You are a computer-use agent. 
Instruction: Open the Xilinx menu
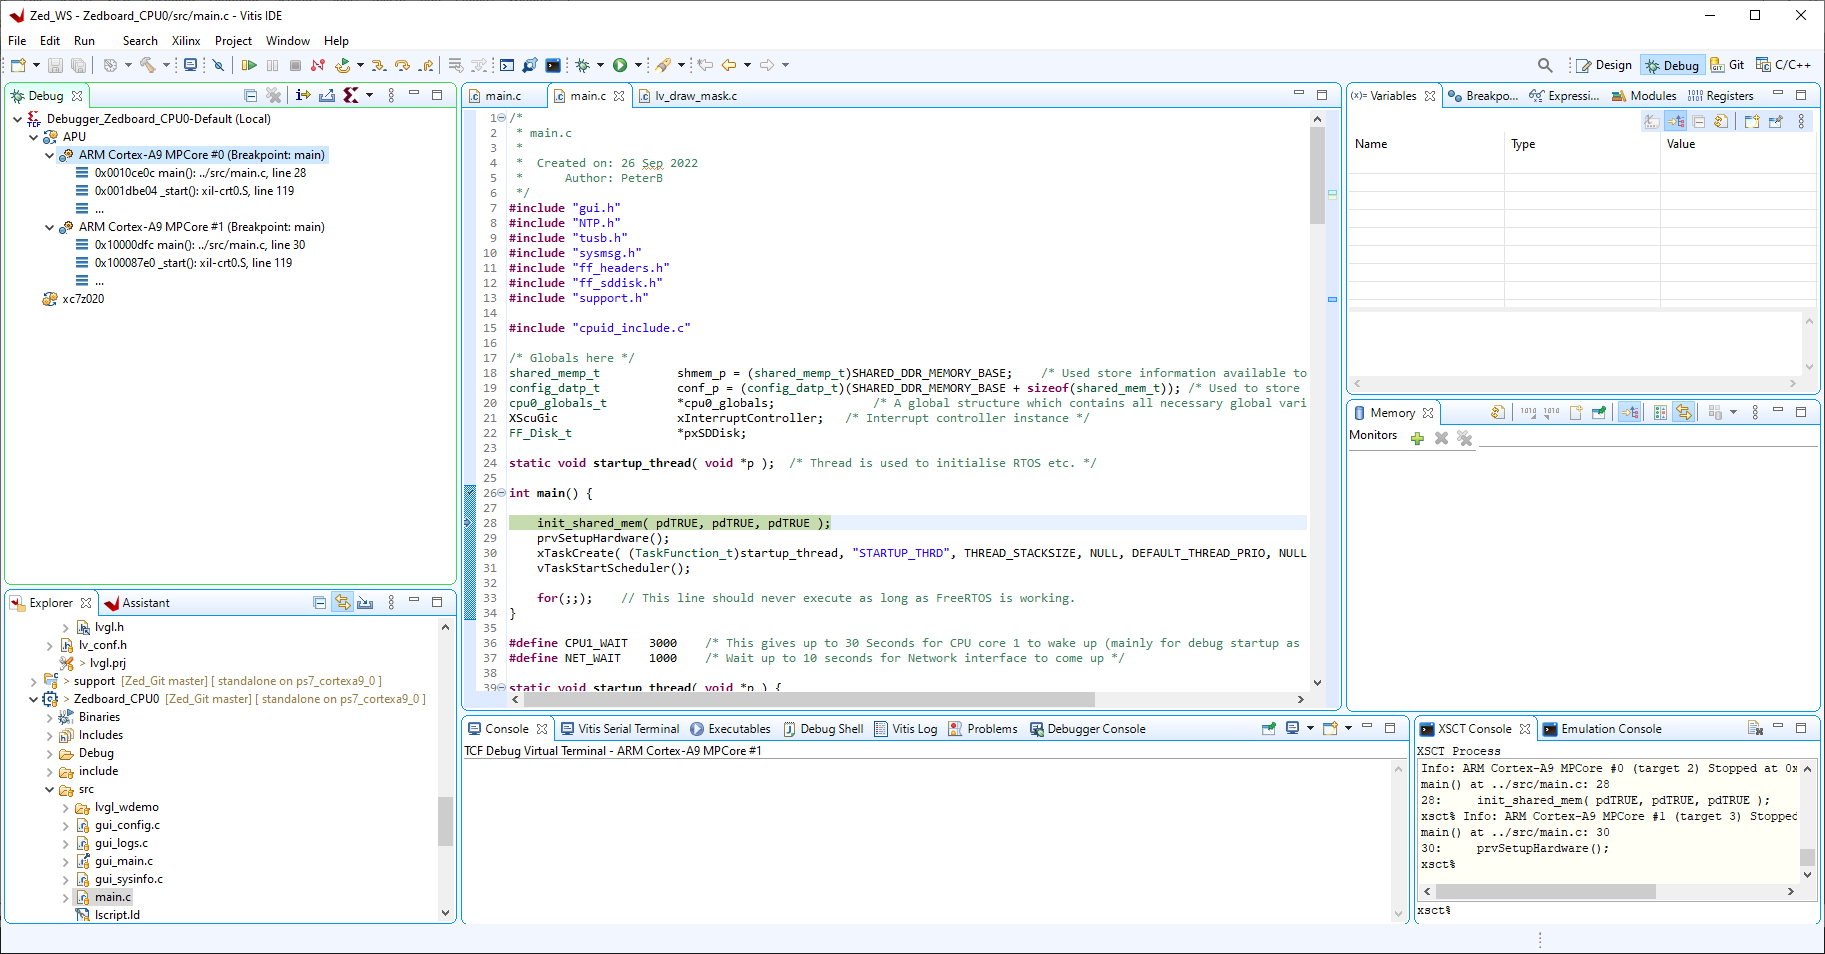[186, 41]
